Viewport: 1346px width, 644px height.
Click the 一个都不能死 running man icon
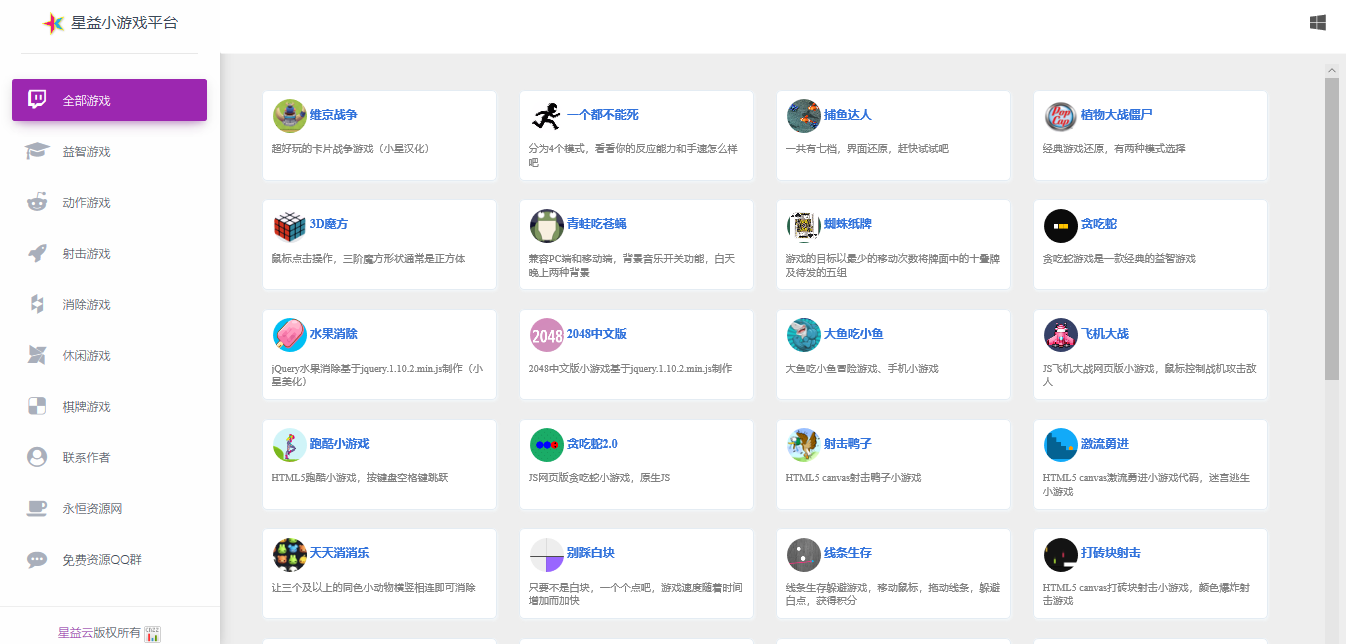pyautogui.click(x=547, y=116)
